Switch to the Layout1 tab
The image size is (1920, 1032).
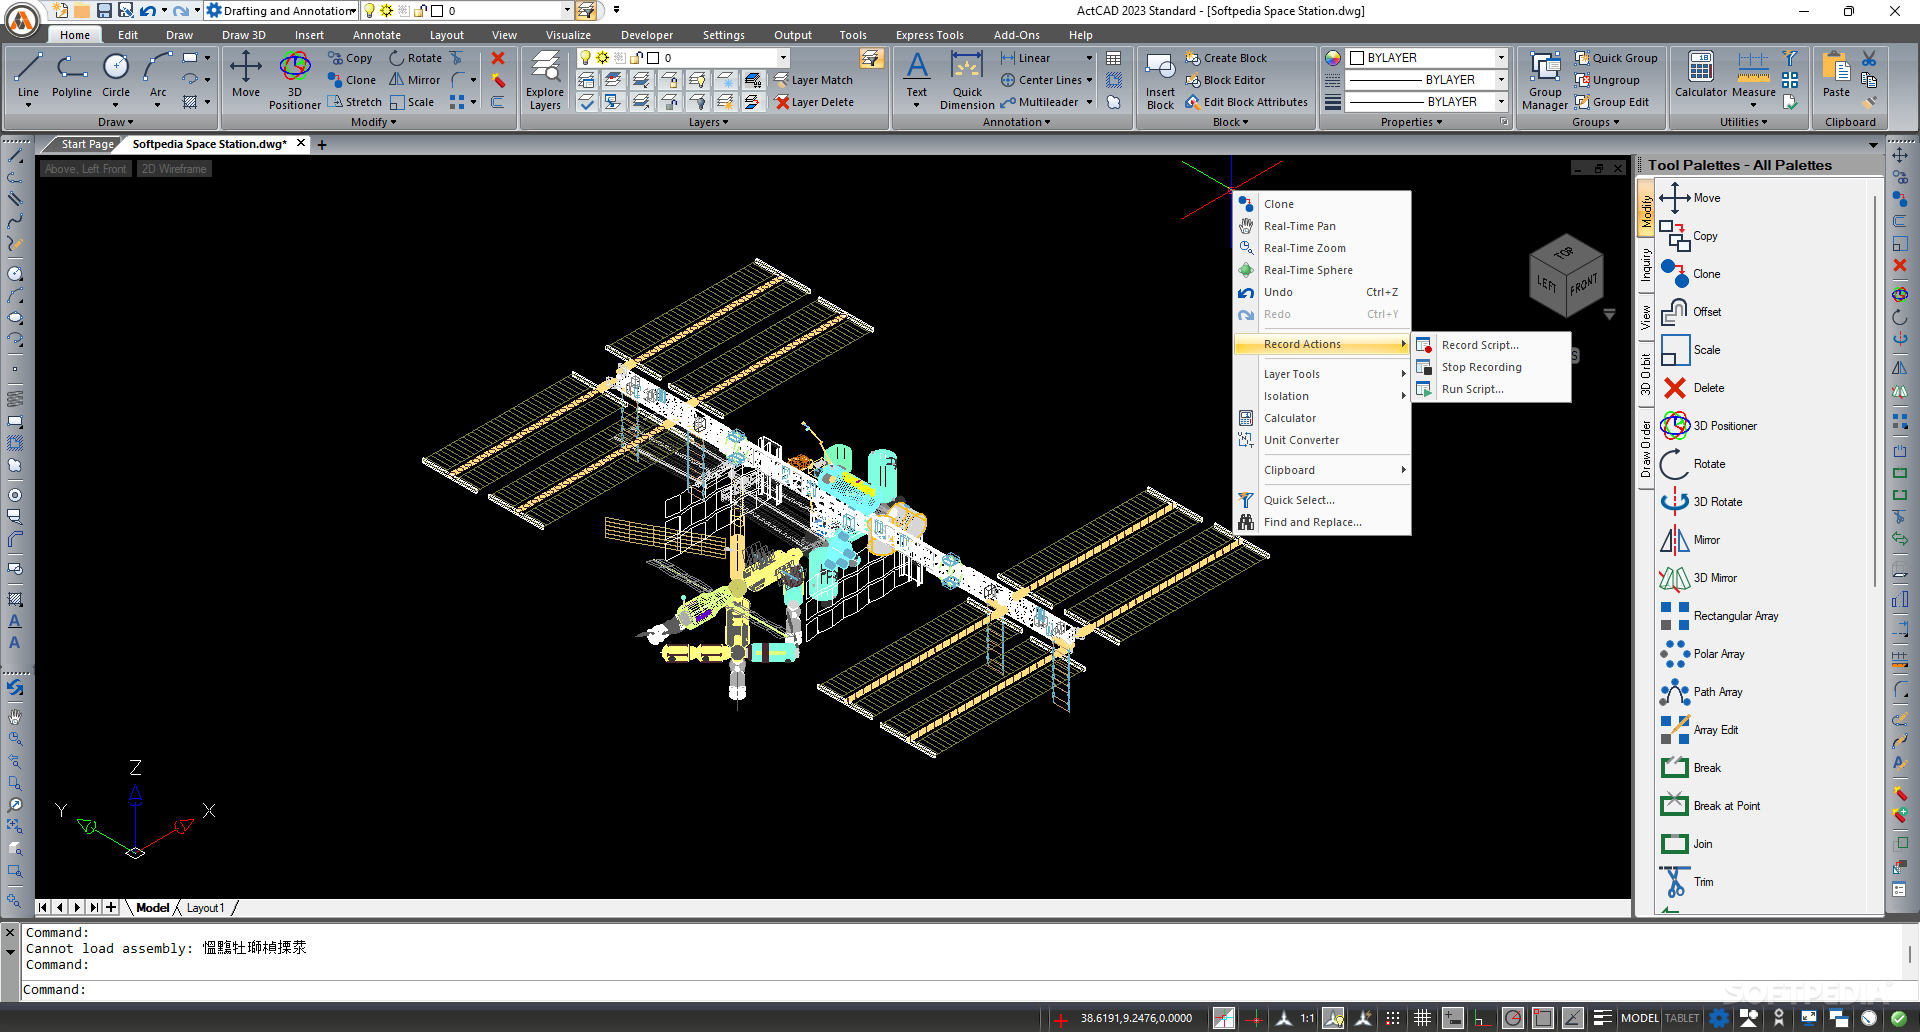point(205,908)
